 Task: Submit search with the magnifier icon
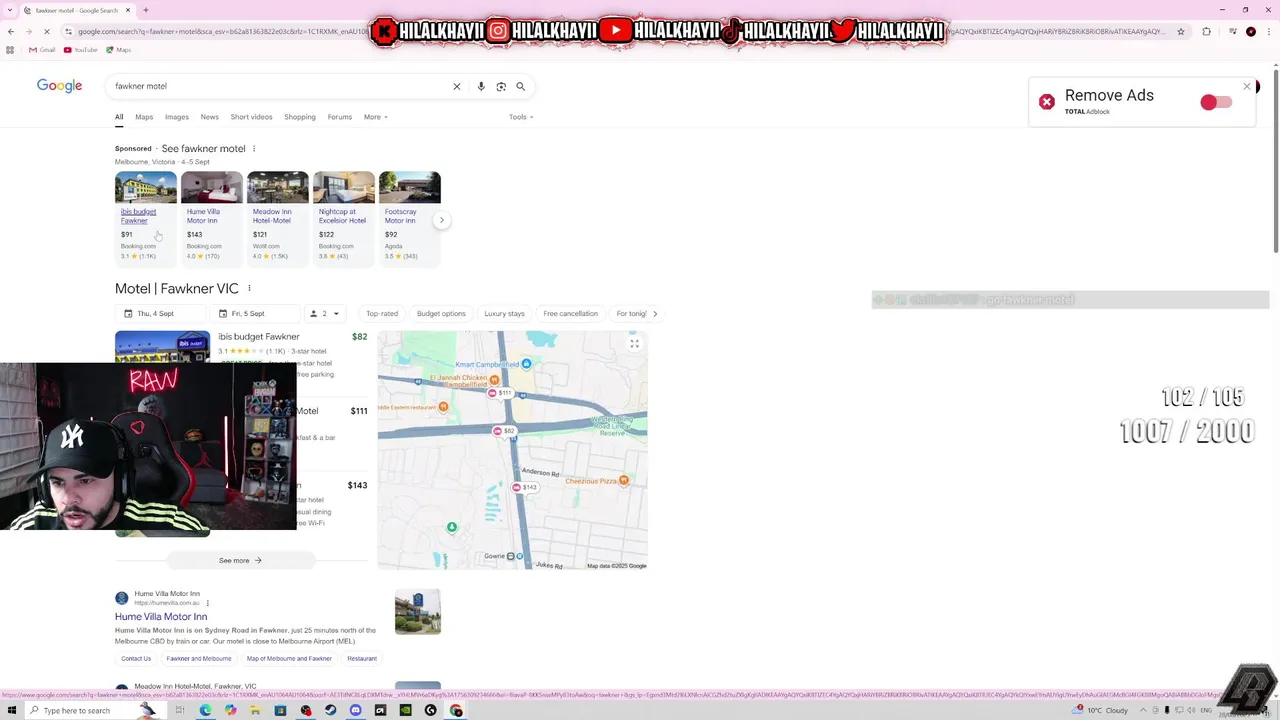click(x=520, y=86)
